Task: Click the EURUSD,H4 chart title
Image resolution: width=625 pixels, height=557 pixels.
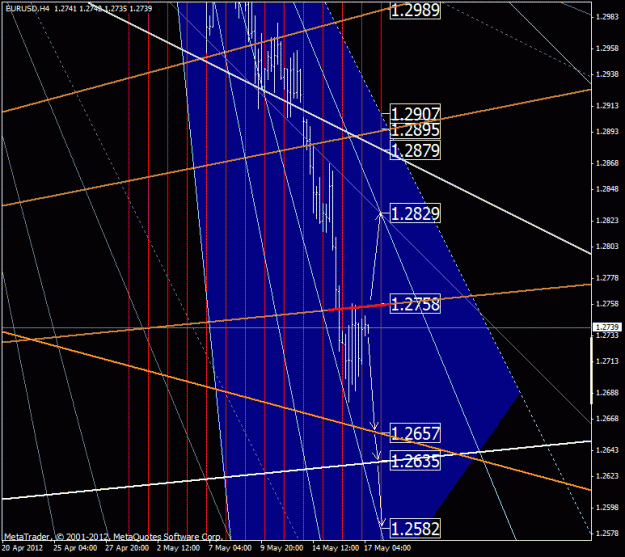Action: pyautogui.click(x=27, y=8)
